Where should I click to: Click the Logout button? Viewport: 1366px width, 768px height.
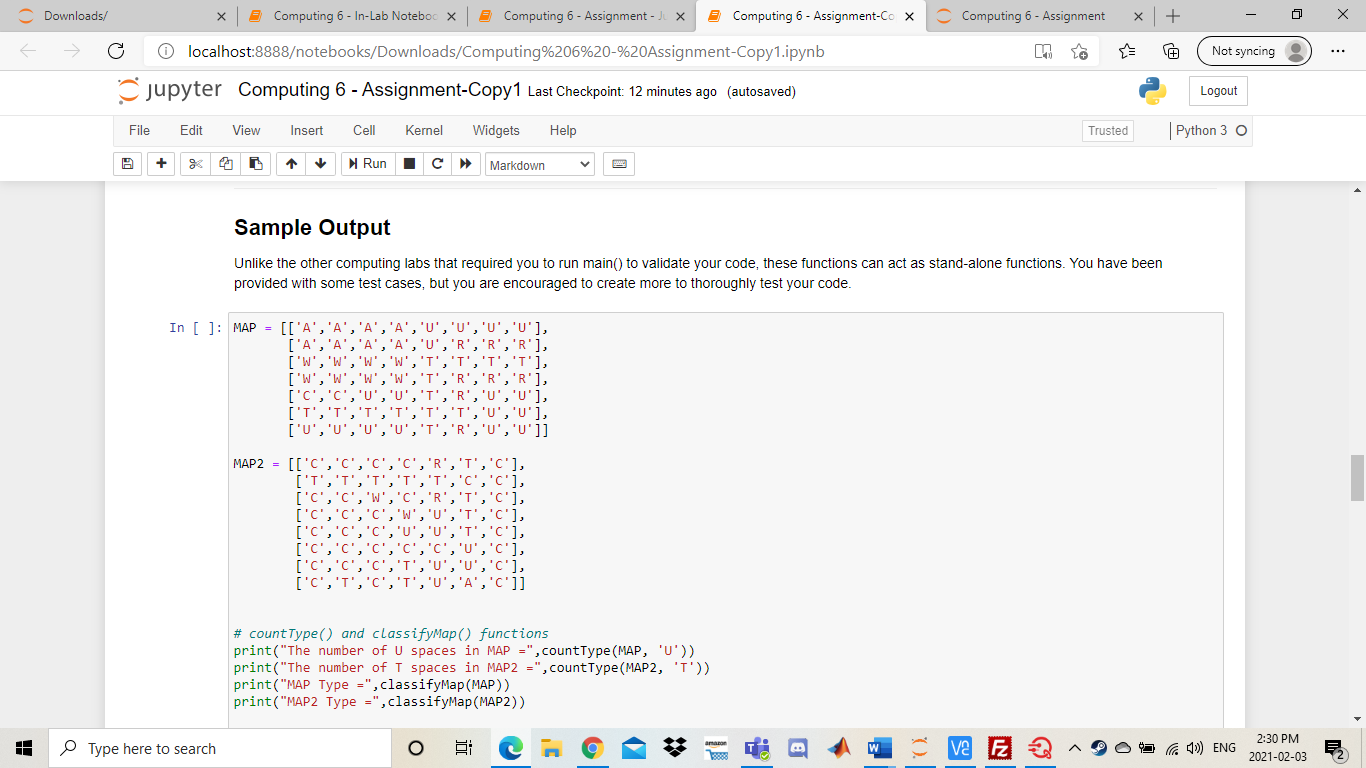pos(1218,91)
